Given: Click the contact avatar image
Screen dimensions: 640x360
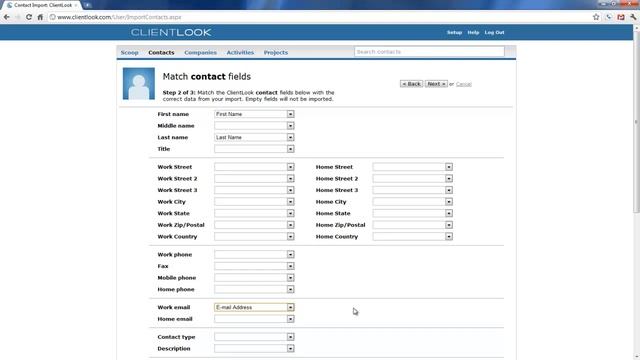Looking at the screenshot, I should tap(139, 84).
